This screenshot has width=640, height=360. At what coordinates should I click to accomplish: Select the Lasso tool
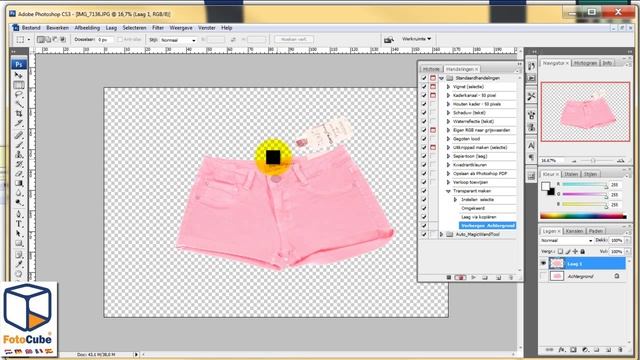(18, 95)
